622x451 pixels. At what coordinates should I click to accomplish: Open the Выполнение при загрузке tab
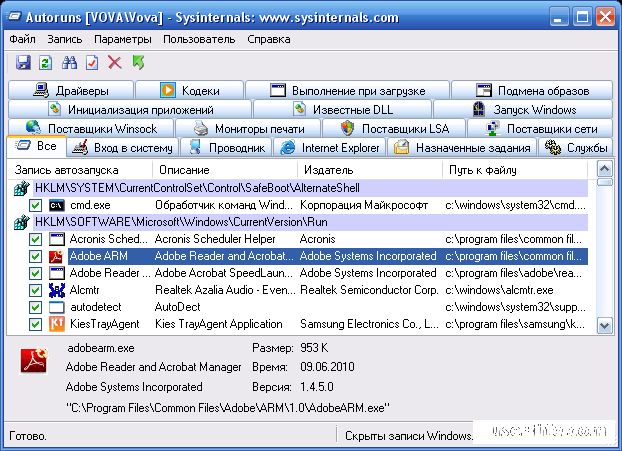(x=347, y=90)
